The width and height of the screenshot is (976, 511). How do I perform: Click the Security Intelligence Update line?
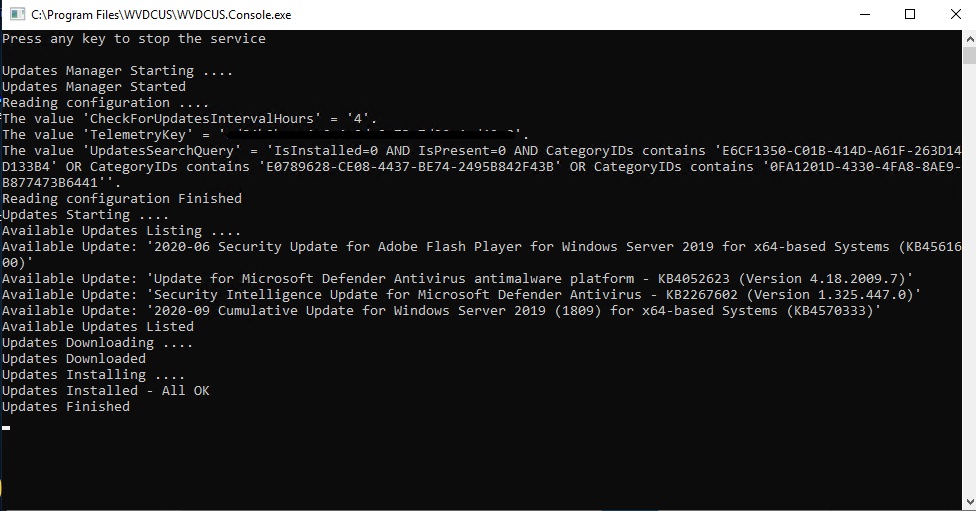[462, 295]
